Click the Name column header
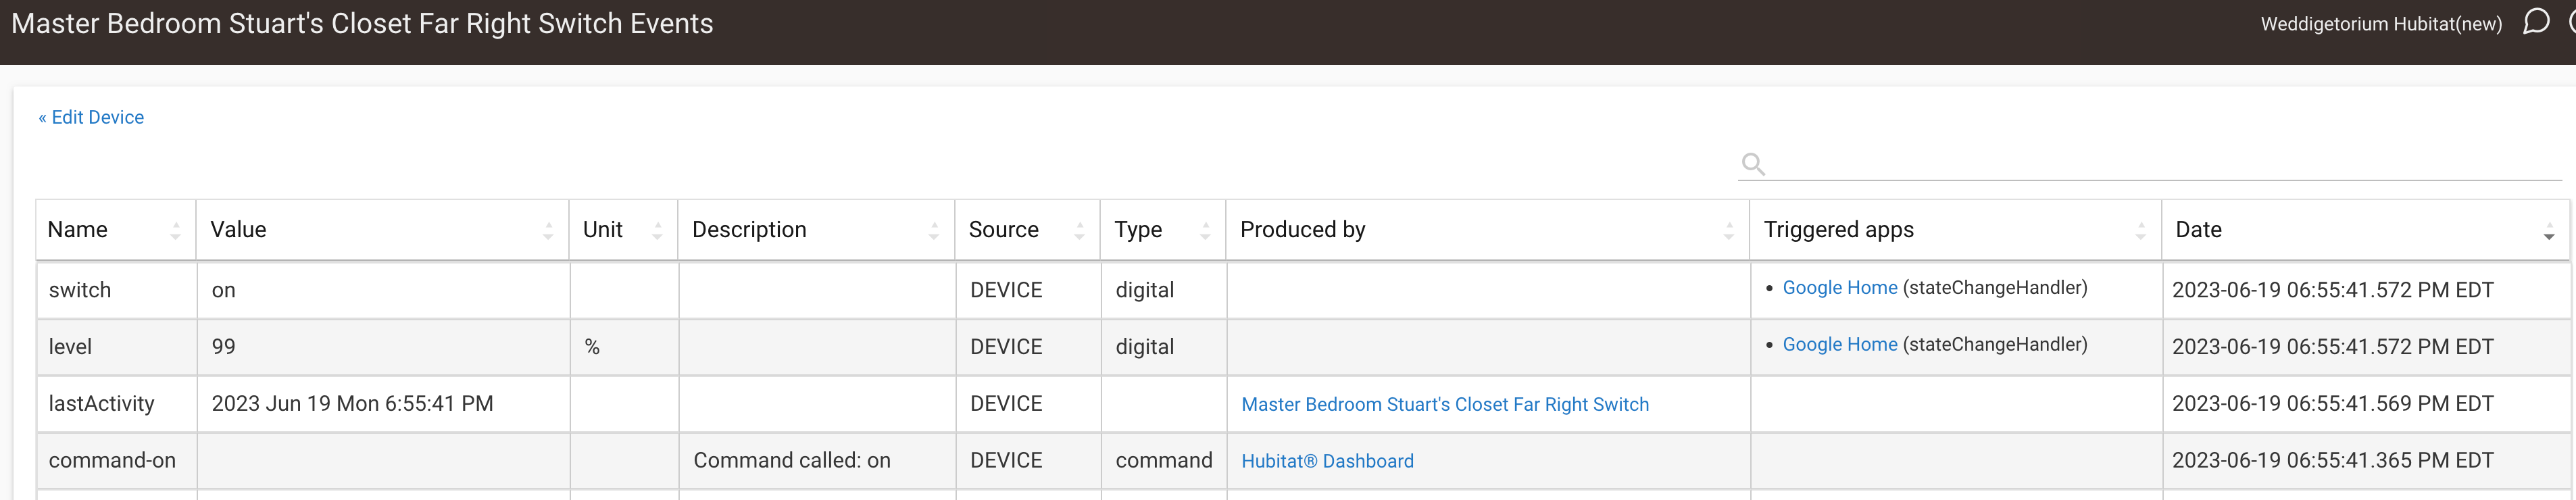 coord(116,230)
